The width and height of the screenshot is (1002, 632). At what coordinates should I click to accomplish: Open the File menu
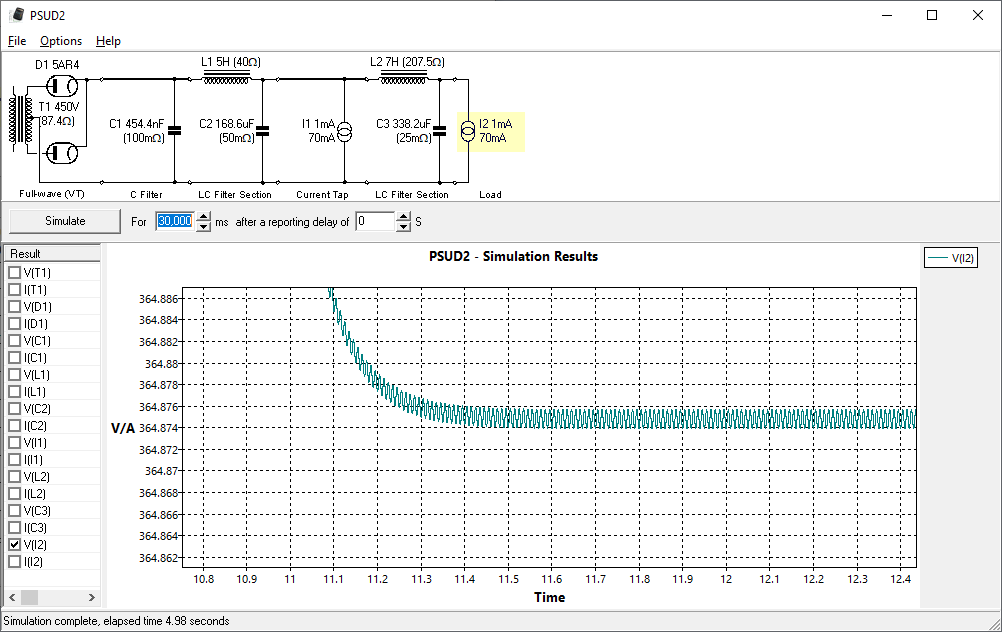tap(17, 41)
